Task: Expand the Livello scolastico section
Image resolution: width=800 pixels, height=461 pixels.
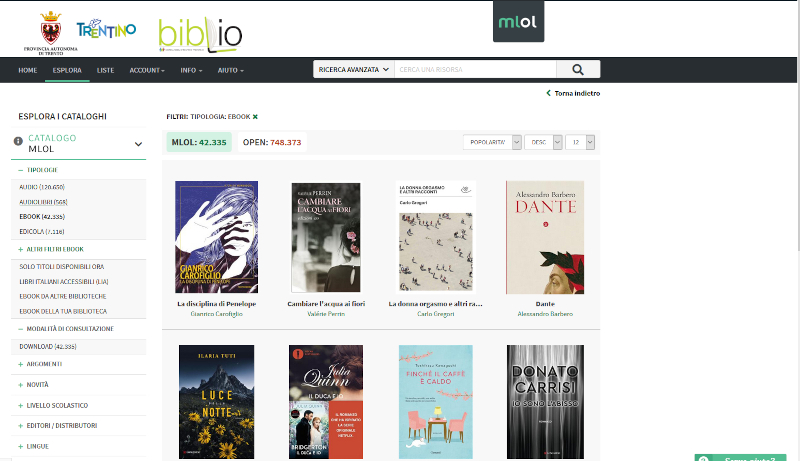Action: pyautogui.click(x=53, y=405)
